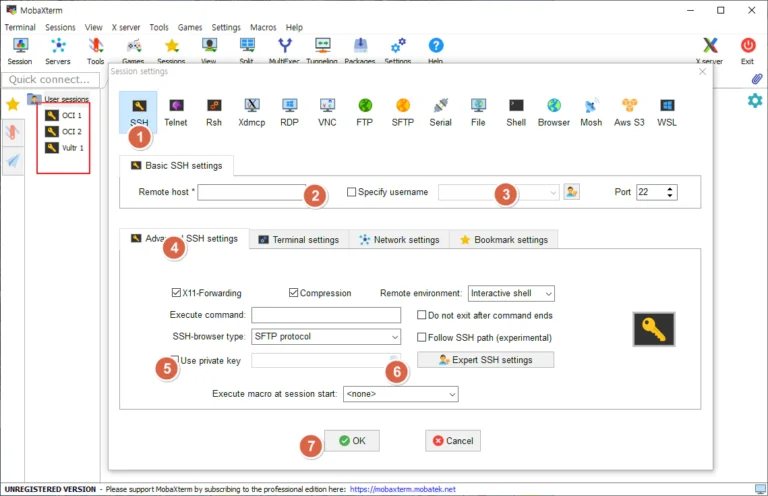Select the FTP session type
This screenshot has width=768, height=496.
point(365,112)
